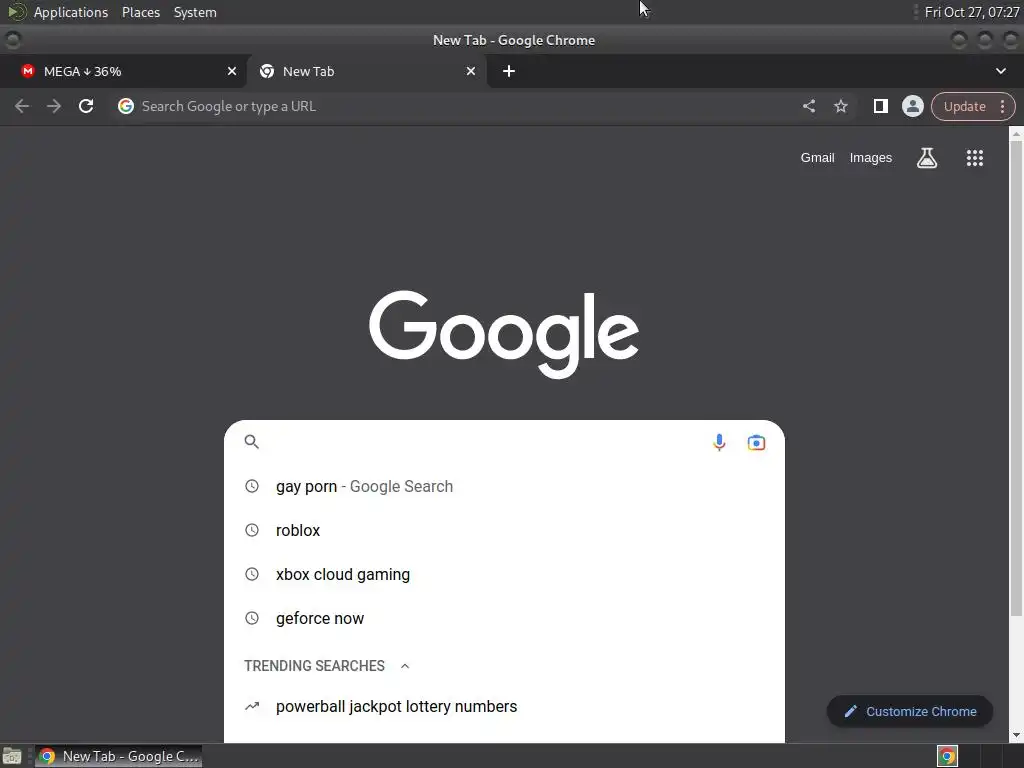Click the Google icon in address bar
The width and height of the screenshot is (1024, 768).
(126, 106)
